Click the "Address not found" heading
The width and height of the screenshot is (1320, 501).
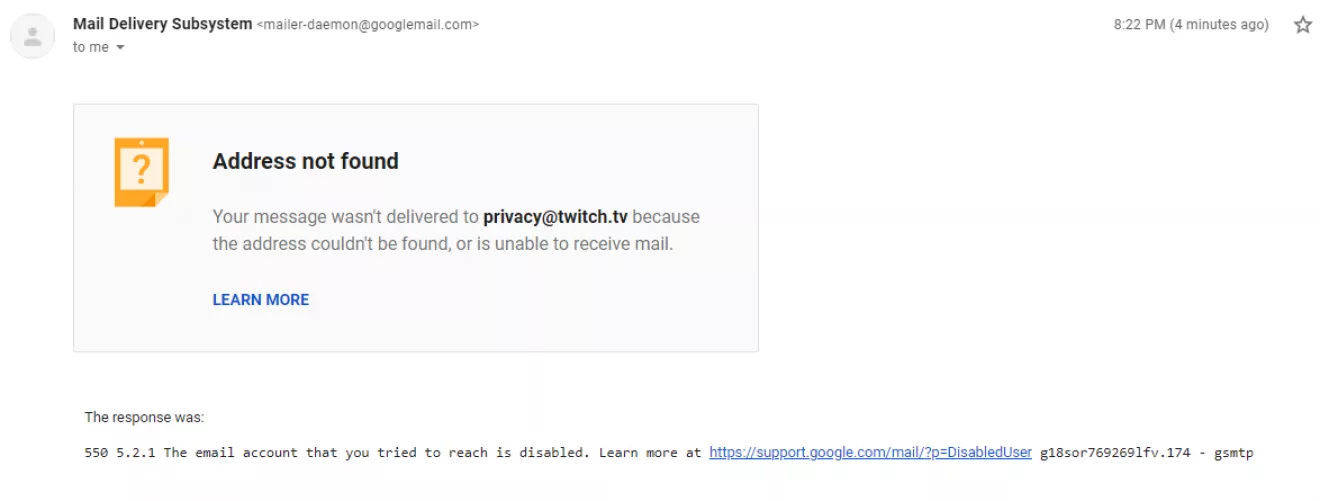click(305, 161)
